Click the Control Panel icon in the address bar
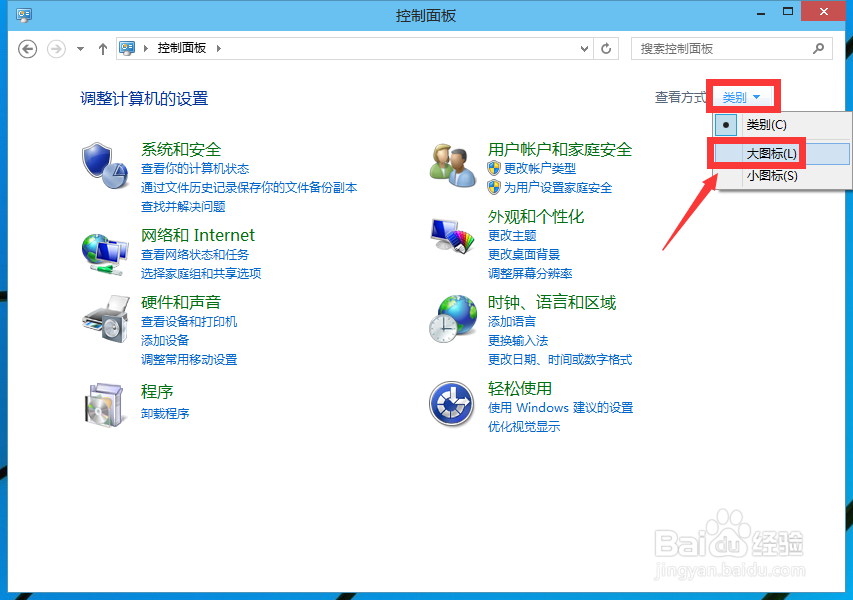 [x=127, y=48]
